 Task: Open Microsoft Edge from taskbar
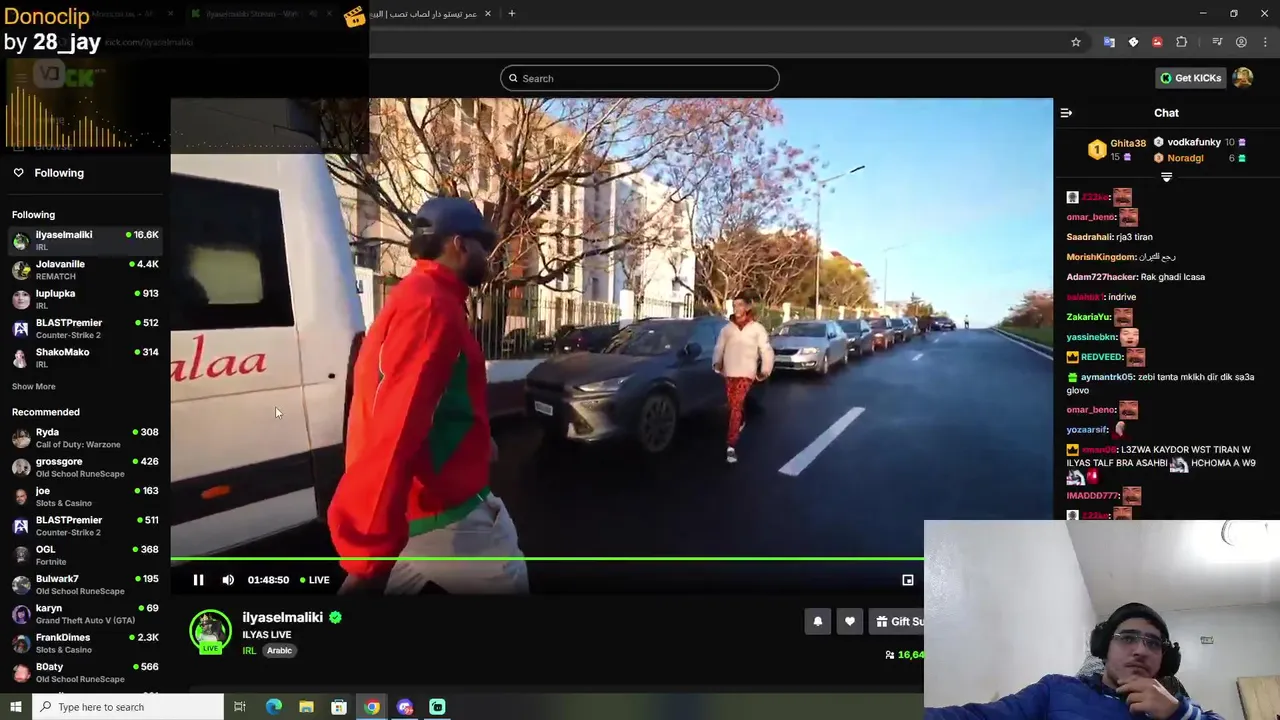273,707
